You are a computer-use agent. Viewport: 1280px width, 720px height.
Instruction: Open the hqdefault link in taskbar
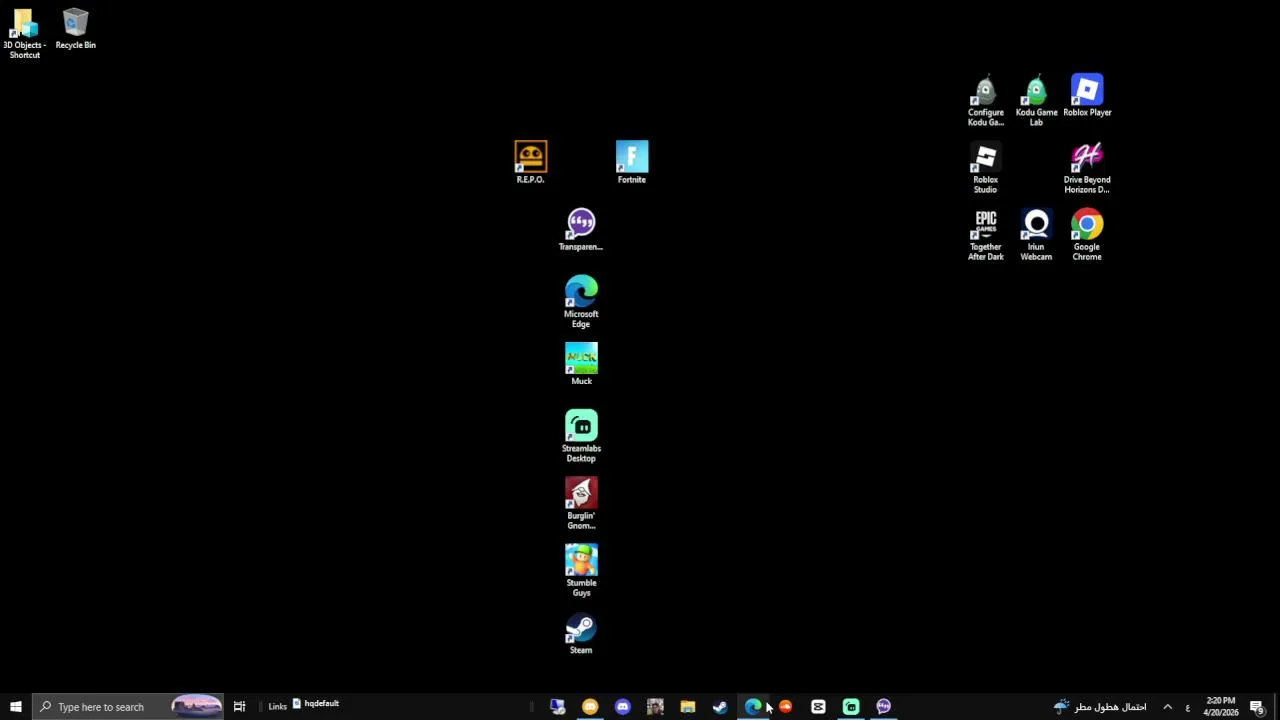point(316,704)
